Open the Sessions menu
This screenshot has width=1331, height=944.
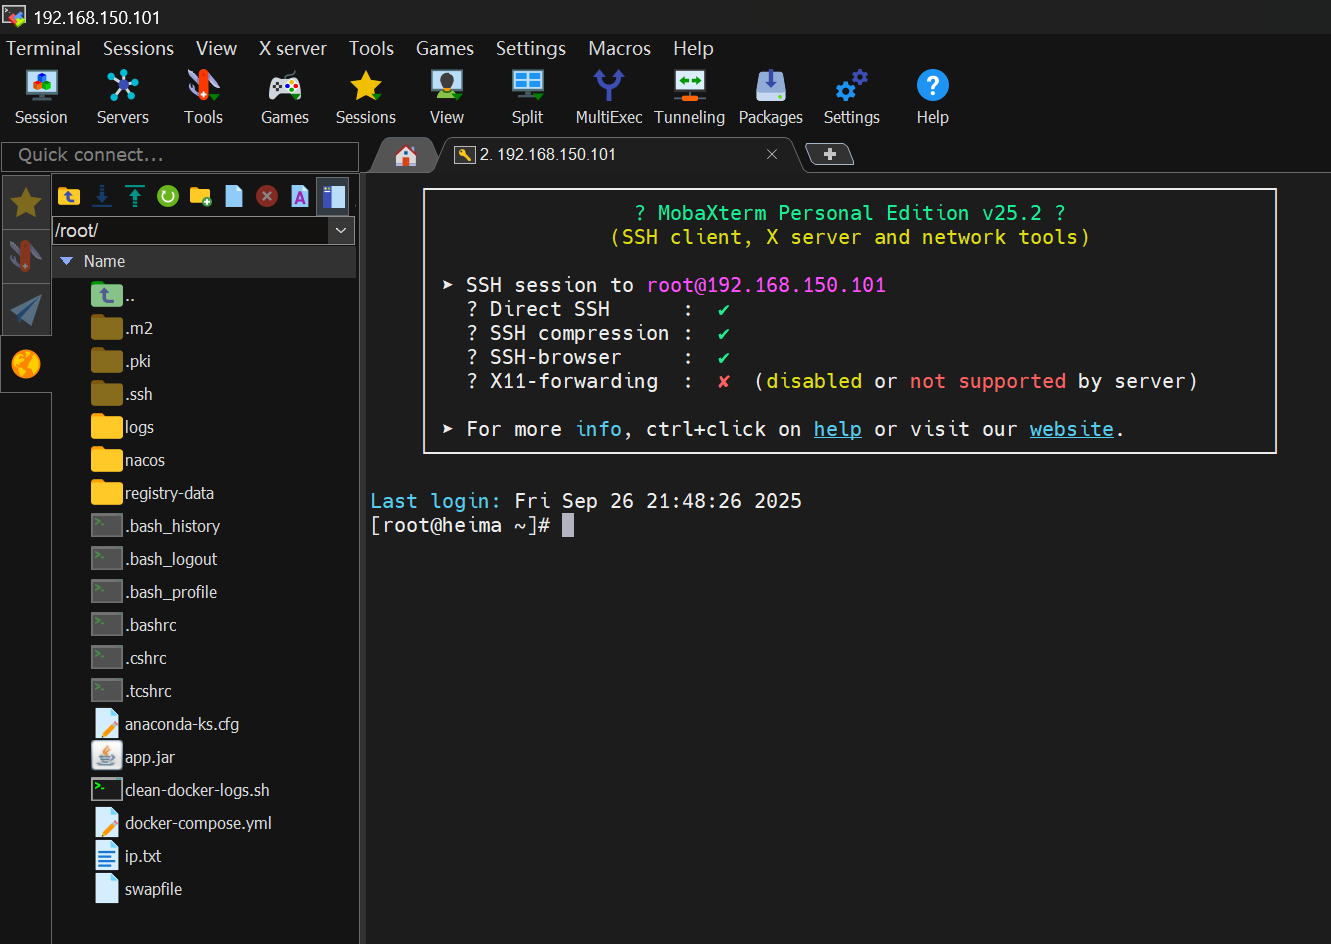(138, 48)
